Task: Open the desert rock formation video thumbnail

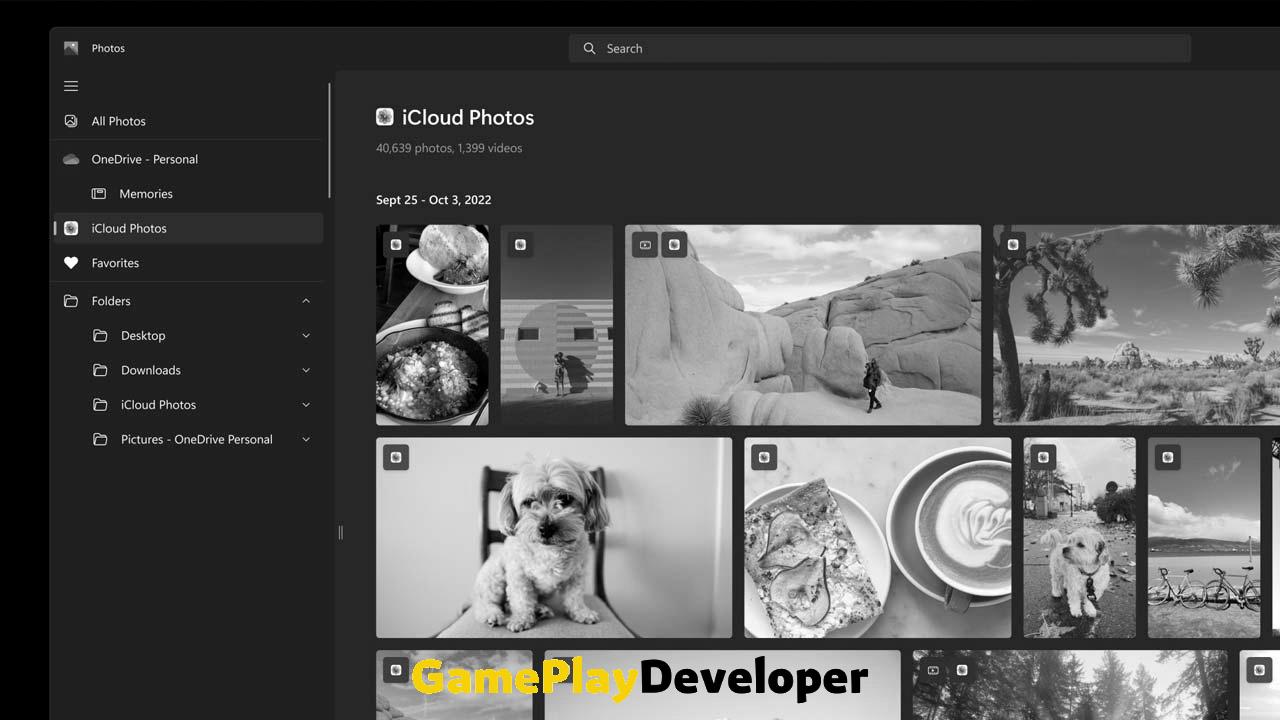Action: coord(803,325)
